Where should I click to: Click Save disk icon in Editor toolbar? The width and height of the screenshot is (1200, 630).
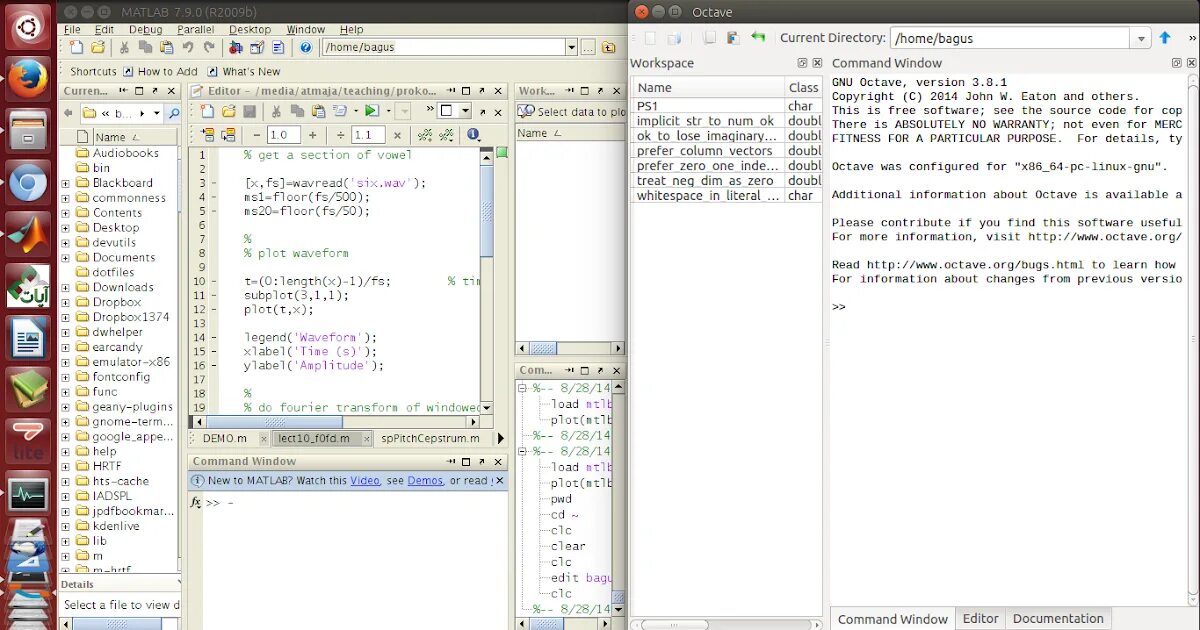(249, 111)
